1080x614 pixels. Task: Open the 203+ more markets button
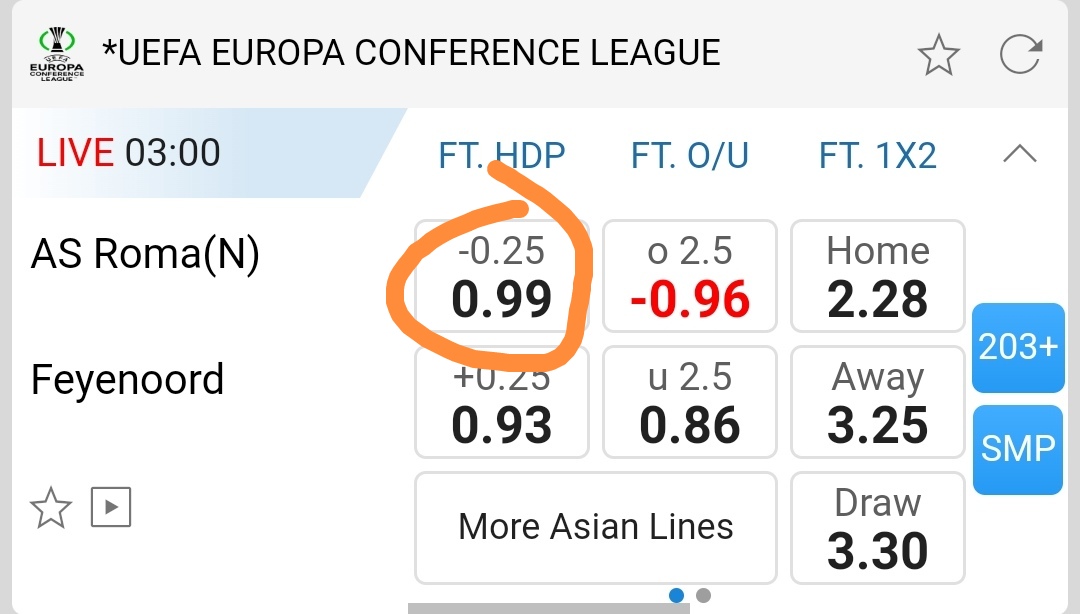[1018, 348]
